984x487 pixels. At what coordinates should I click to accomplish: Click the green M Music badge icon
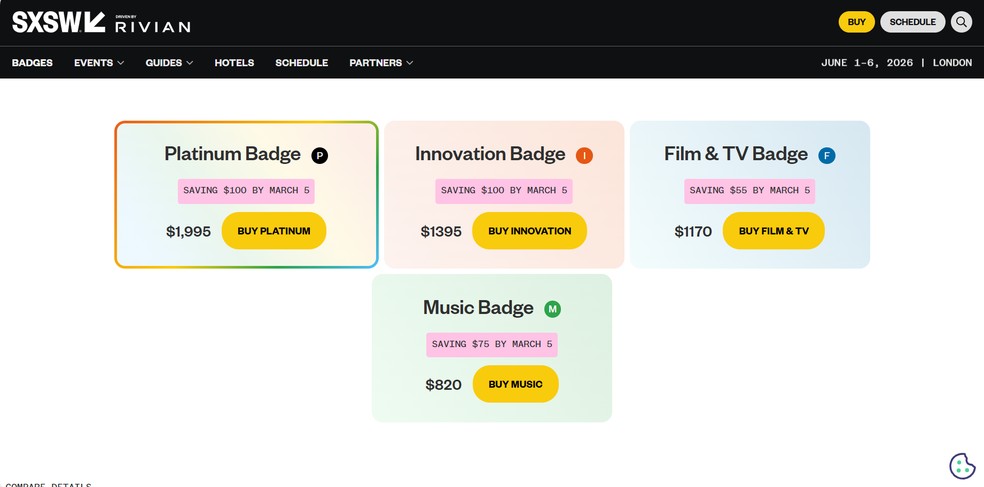click(552, 309)
